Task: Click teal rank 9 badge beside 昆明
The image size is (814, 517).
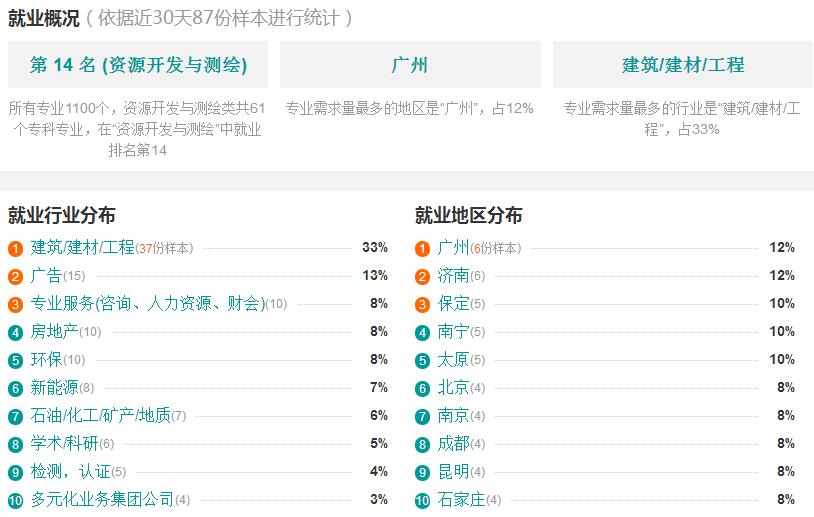Action: [x=423, y=473]
